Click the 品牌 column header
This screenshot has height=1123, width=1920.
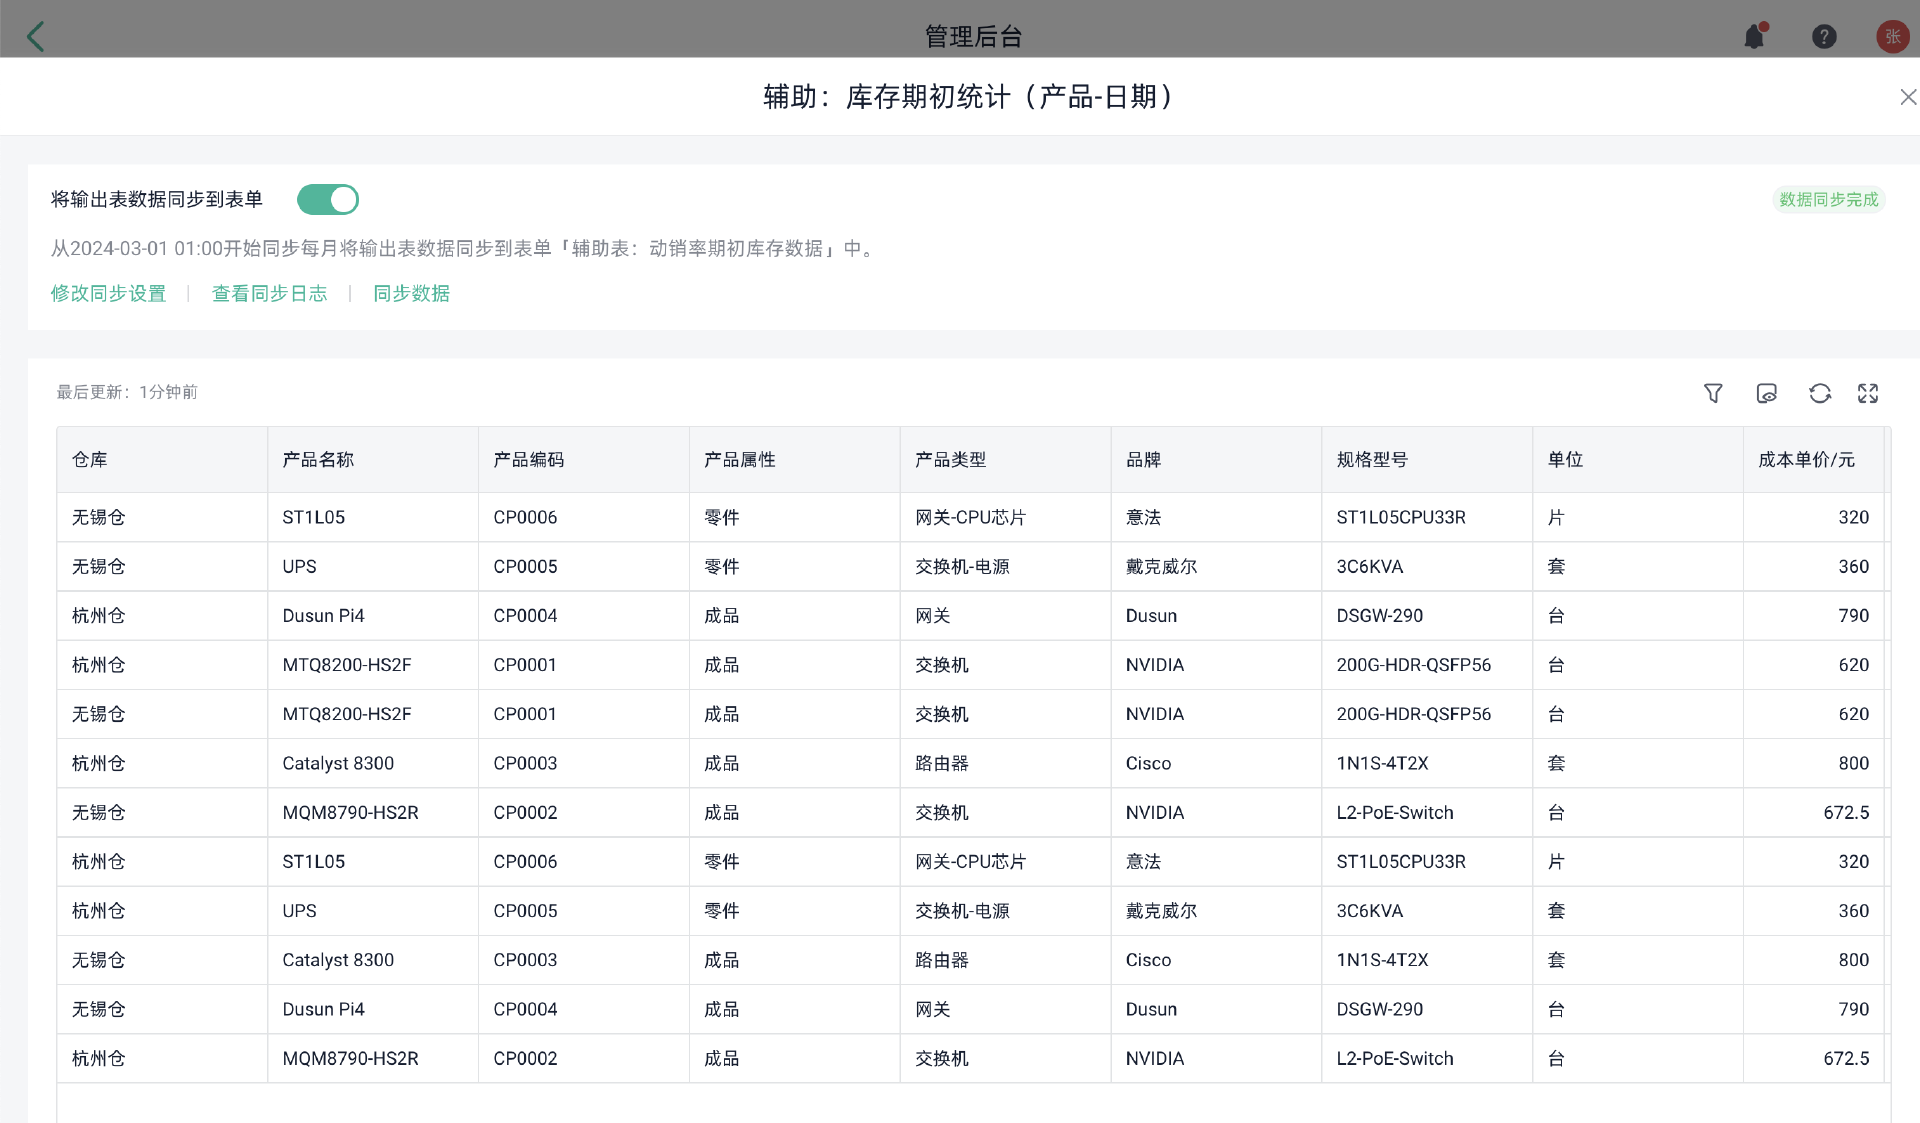tap(1143, 460)
